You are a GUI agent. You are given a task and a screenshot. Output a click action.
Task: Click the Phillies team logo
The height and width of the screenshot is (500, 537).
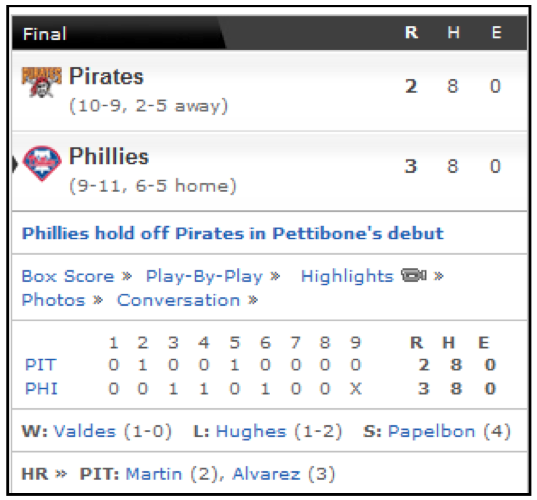(x=42, y=163)
